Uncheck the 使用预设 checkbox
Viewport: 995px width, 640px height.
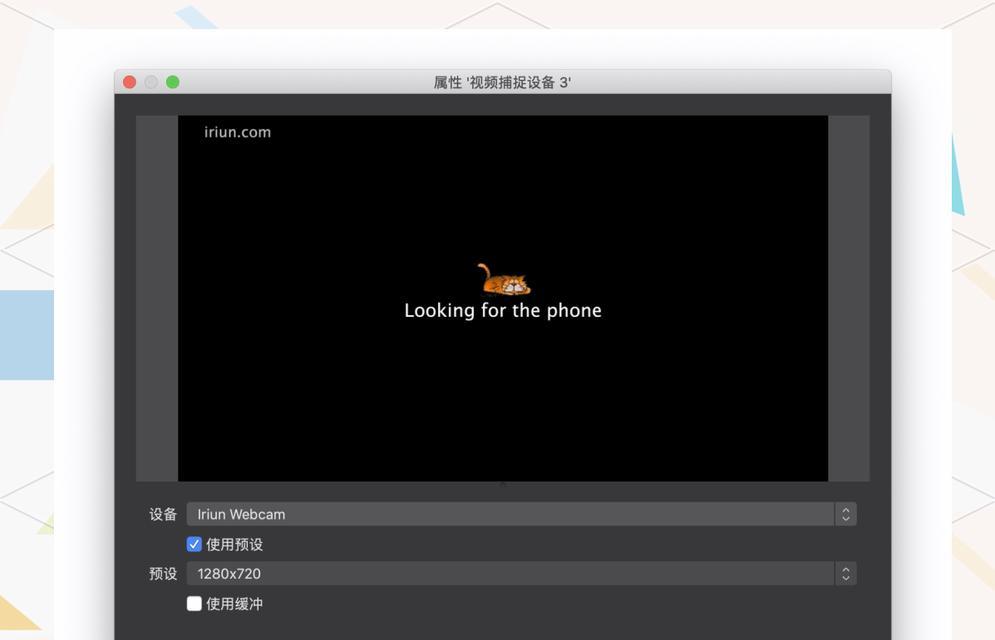(x=194, y=544)
